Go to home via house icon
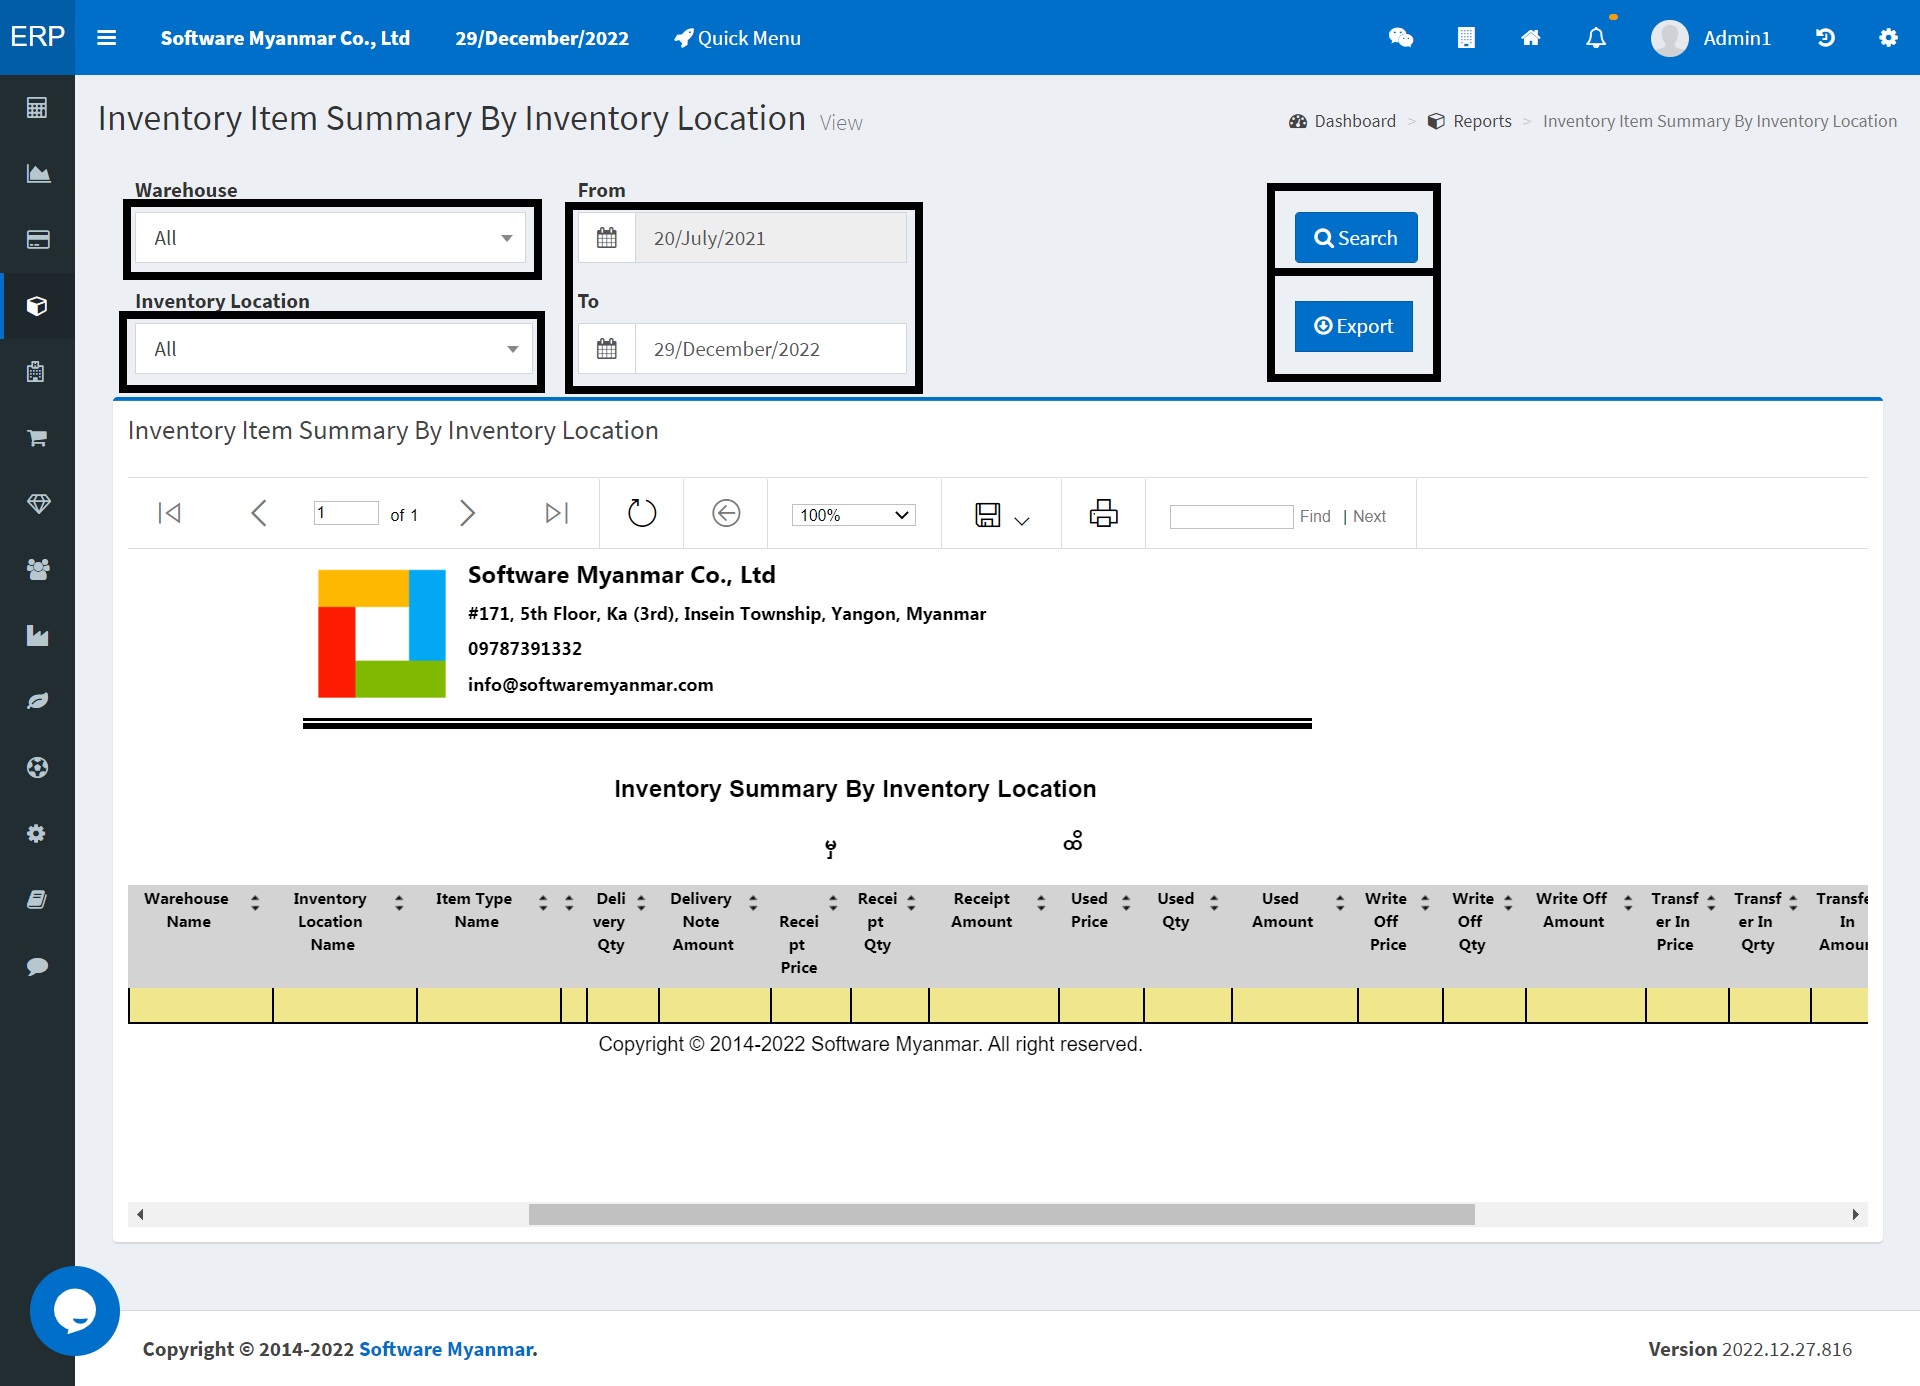 pos(1531,38)
